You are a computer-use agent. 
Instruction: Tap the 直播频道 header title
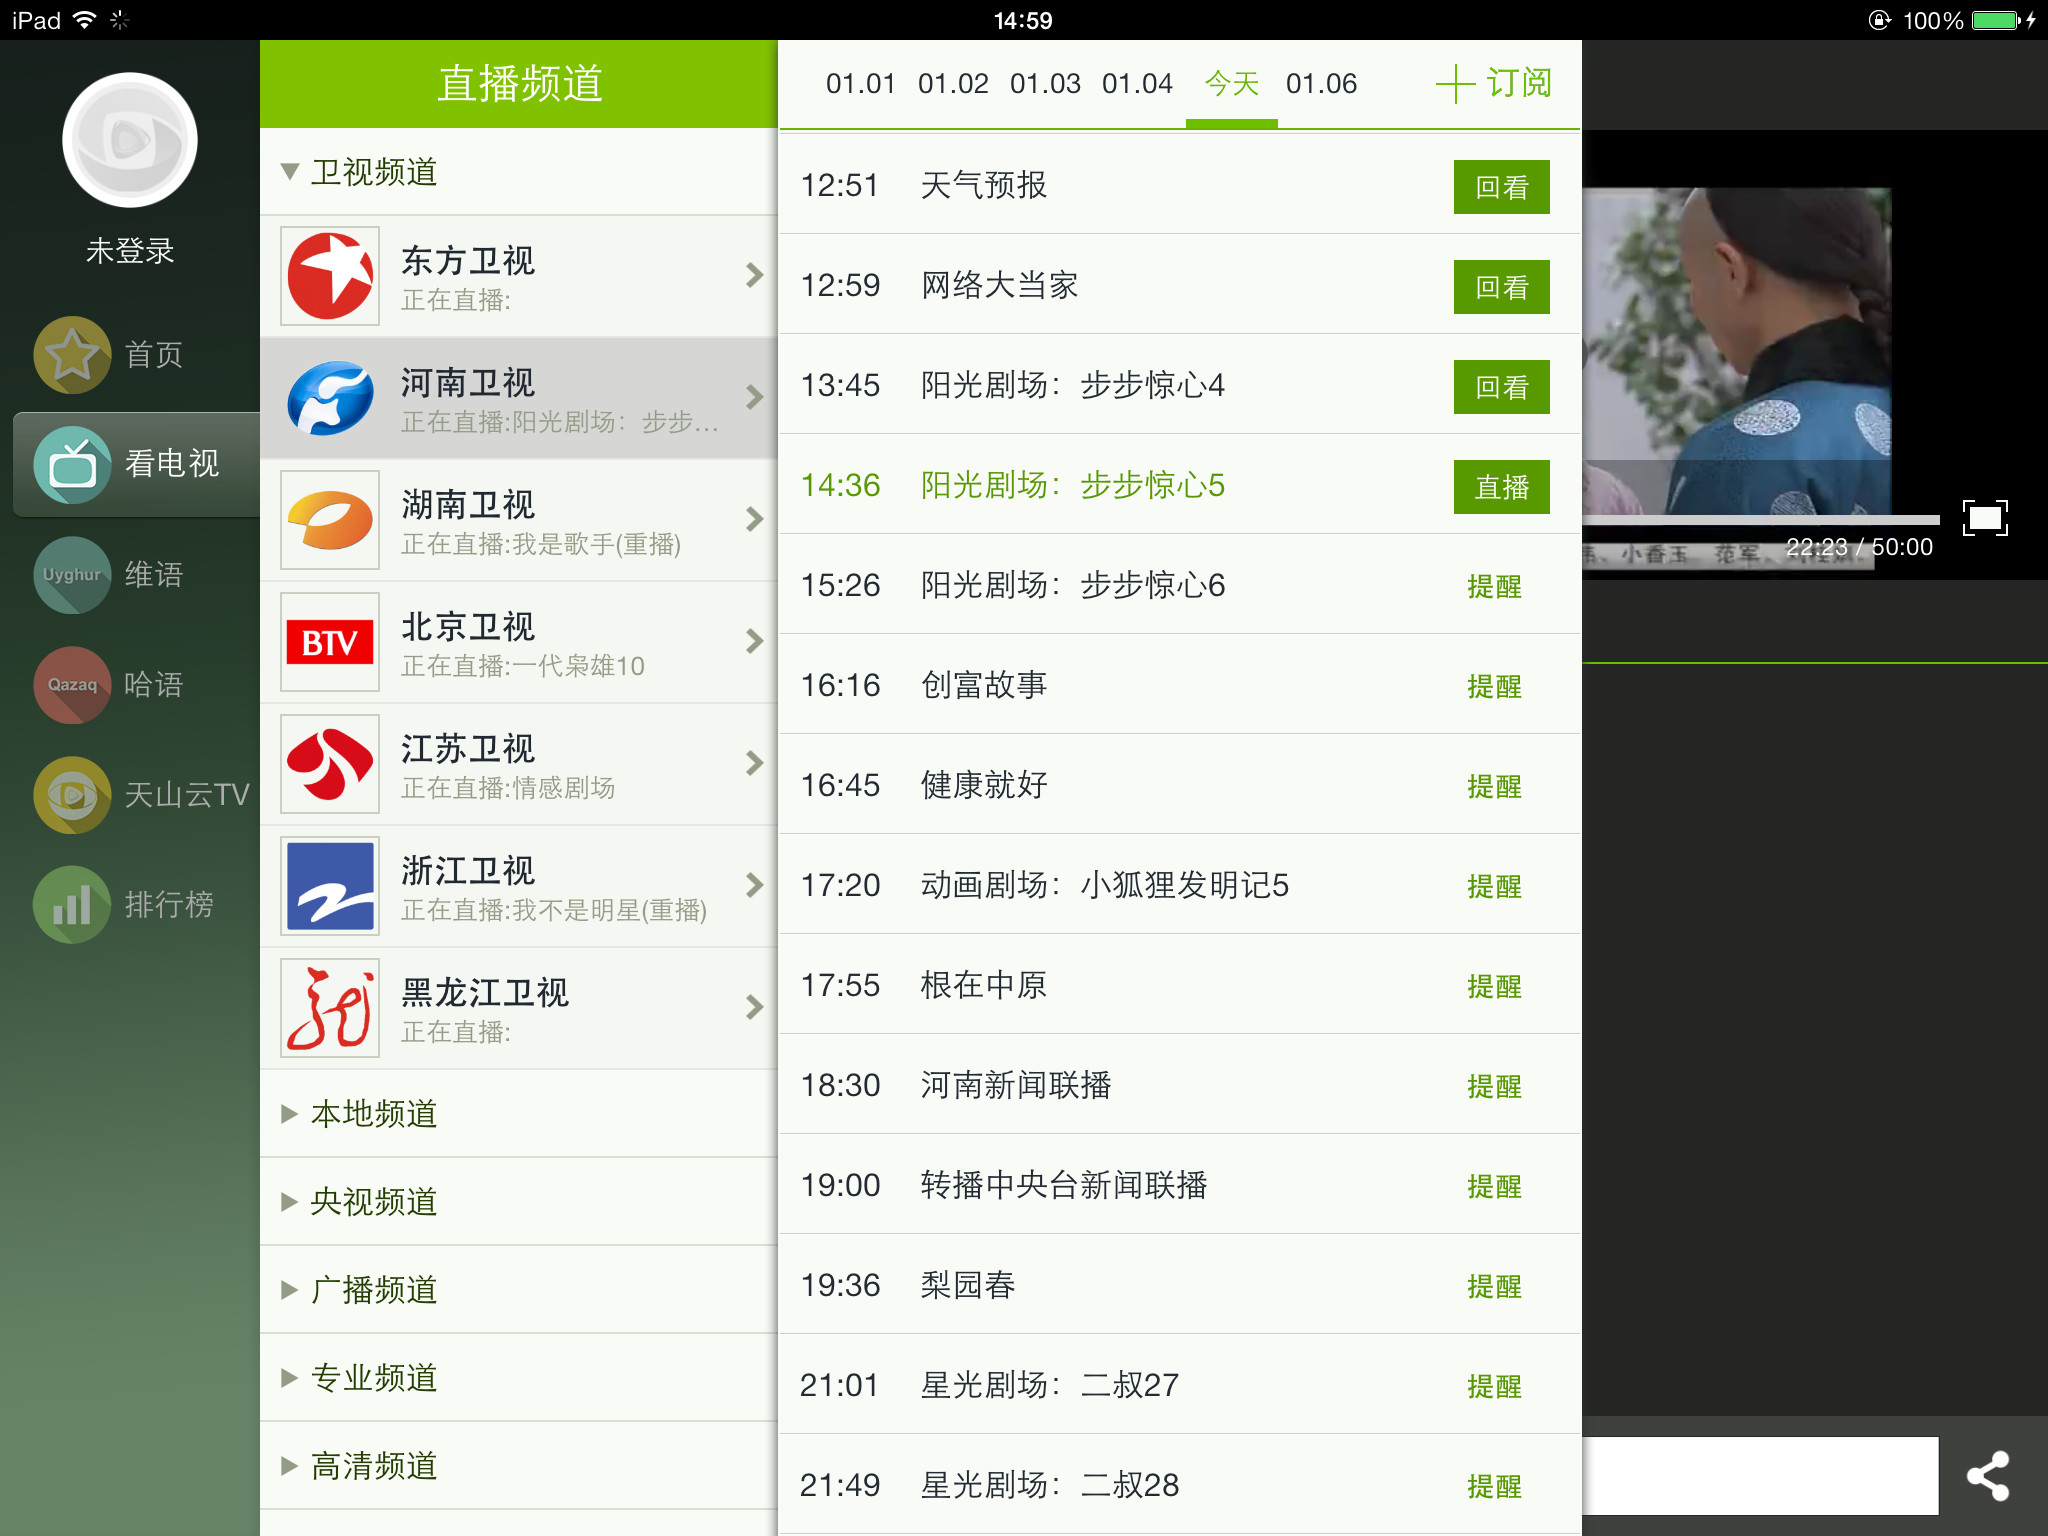tap(520, 84)
